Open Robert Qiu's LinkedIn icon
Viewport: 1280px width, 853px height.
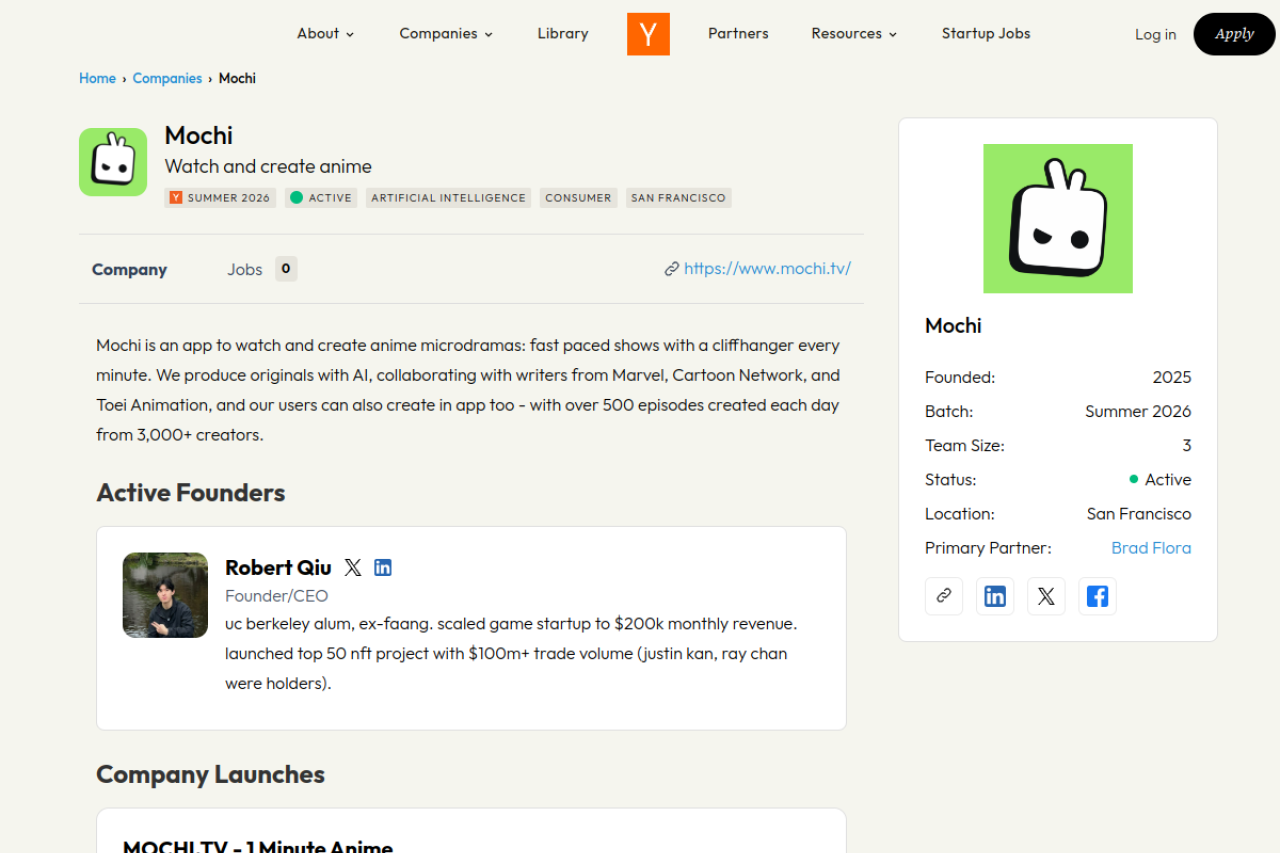tap(383, 568)
